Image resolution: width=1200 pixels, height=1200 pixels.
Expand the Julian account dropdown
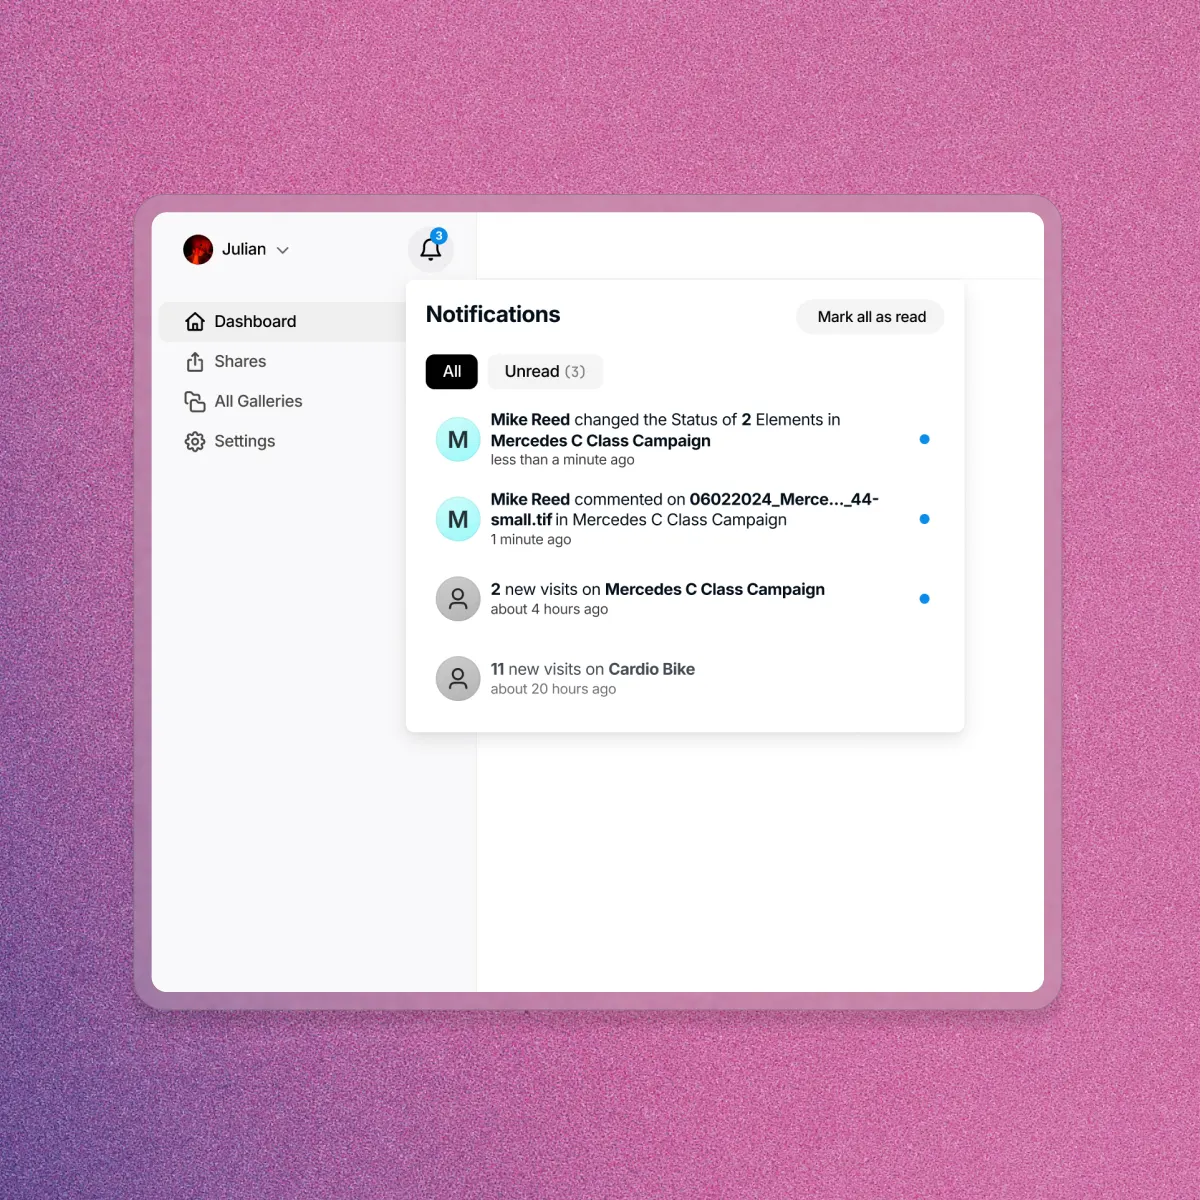282,250
